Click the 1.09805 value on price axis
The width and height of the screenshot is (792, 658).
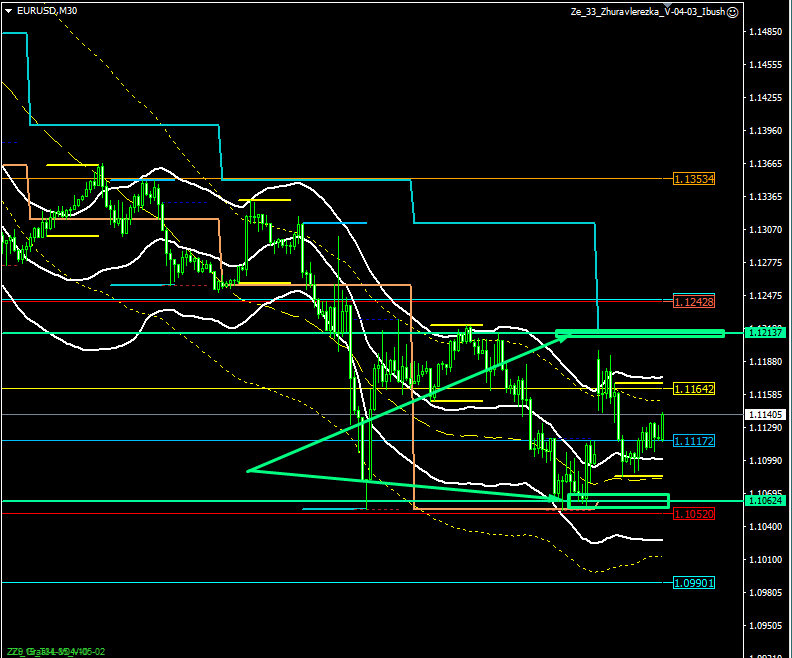pos(765,592)
